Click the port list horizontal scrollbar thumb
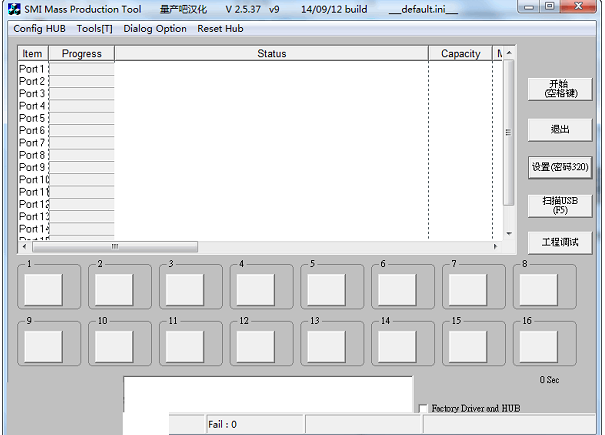This screenshot has width=605, height=435. point(114,246)
